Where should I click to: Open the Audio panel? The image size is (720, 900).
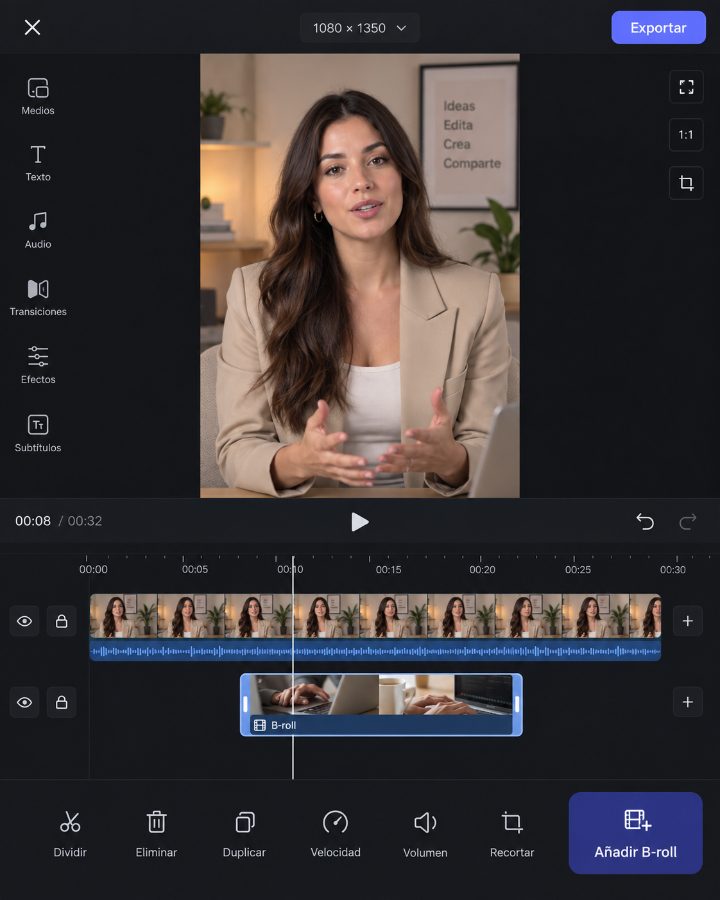coord(38,230)
